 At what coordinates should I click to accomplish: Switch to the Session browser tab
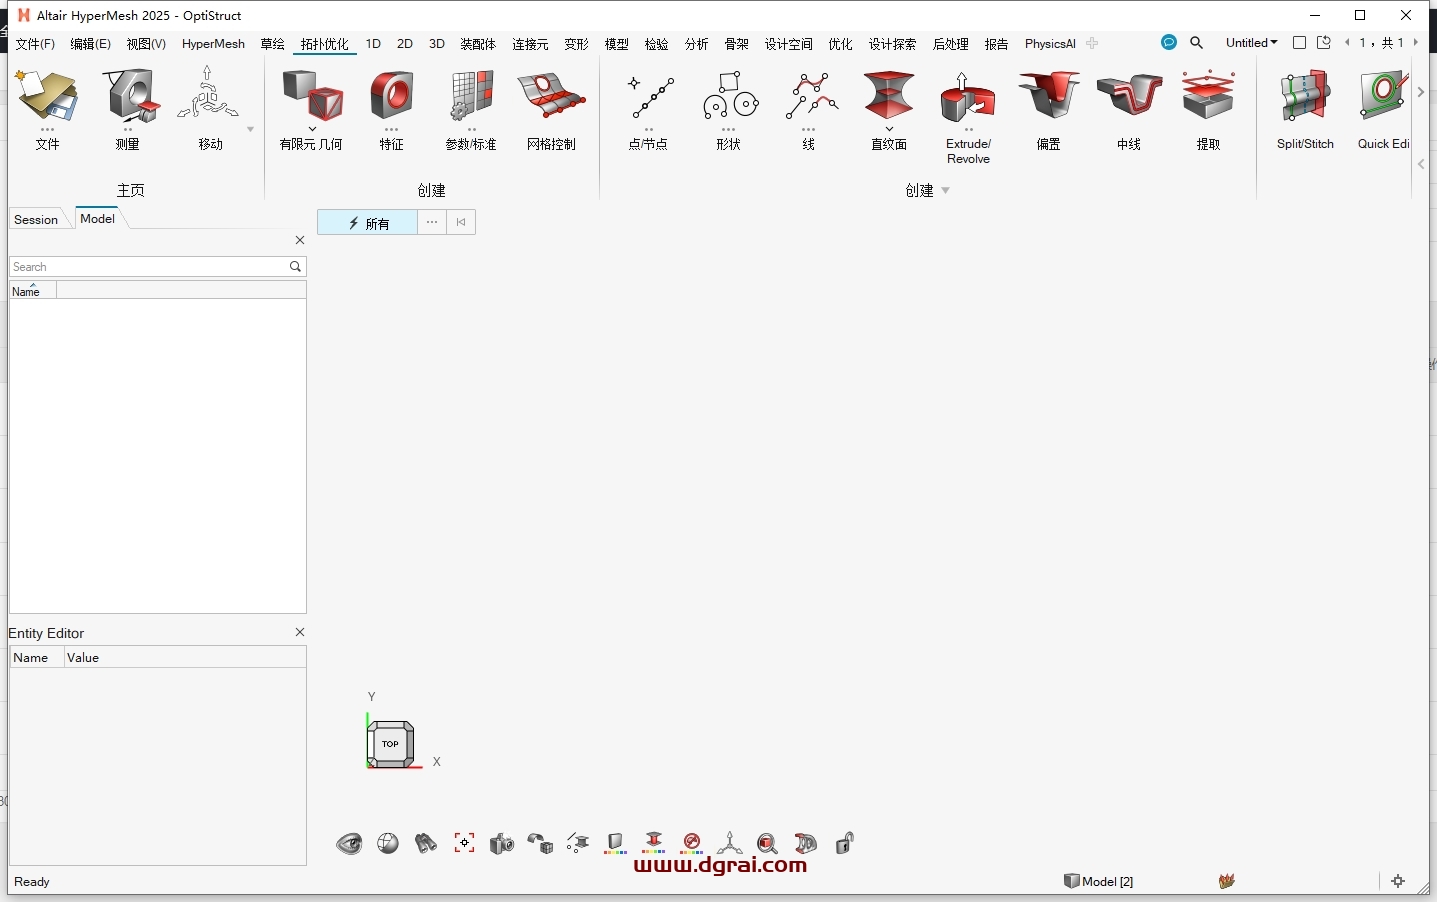coord(36,219)
